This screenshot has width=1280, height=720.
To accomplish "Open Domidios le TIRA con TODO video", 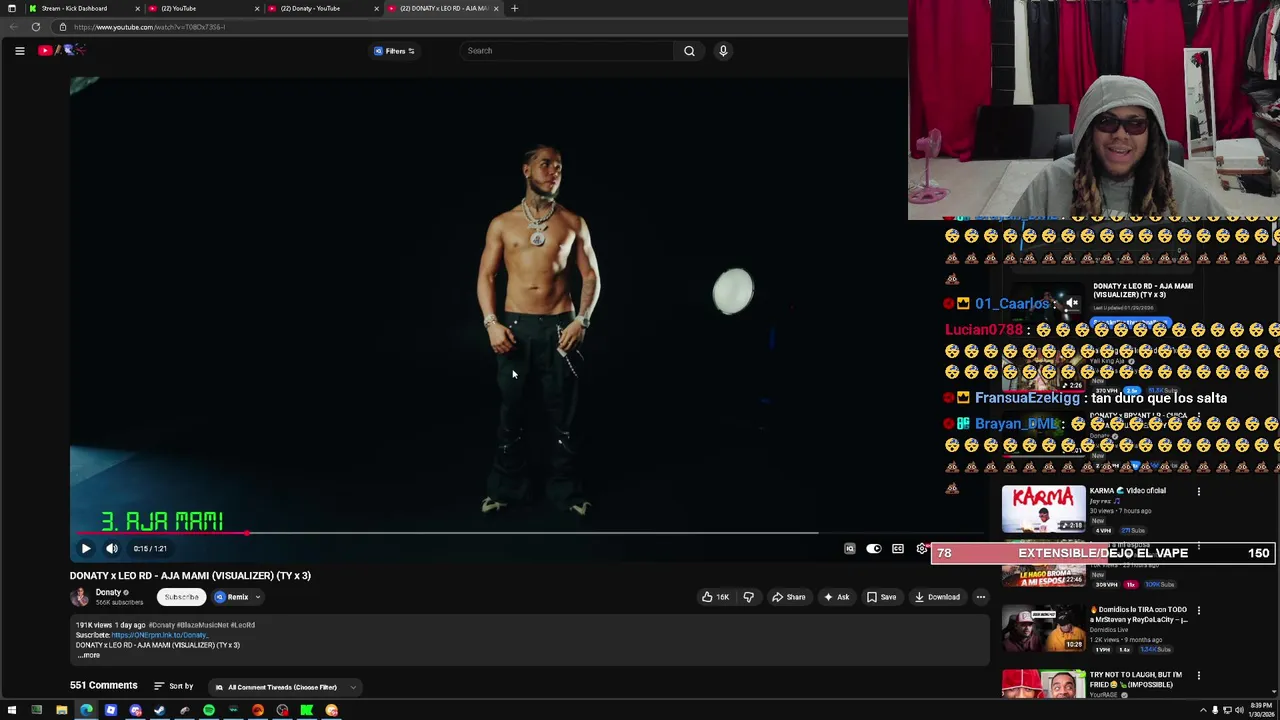I will [x=1043, y=628].
